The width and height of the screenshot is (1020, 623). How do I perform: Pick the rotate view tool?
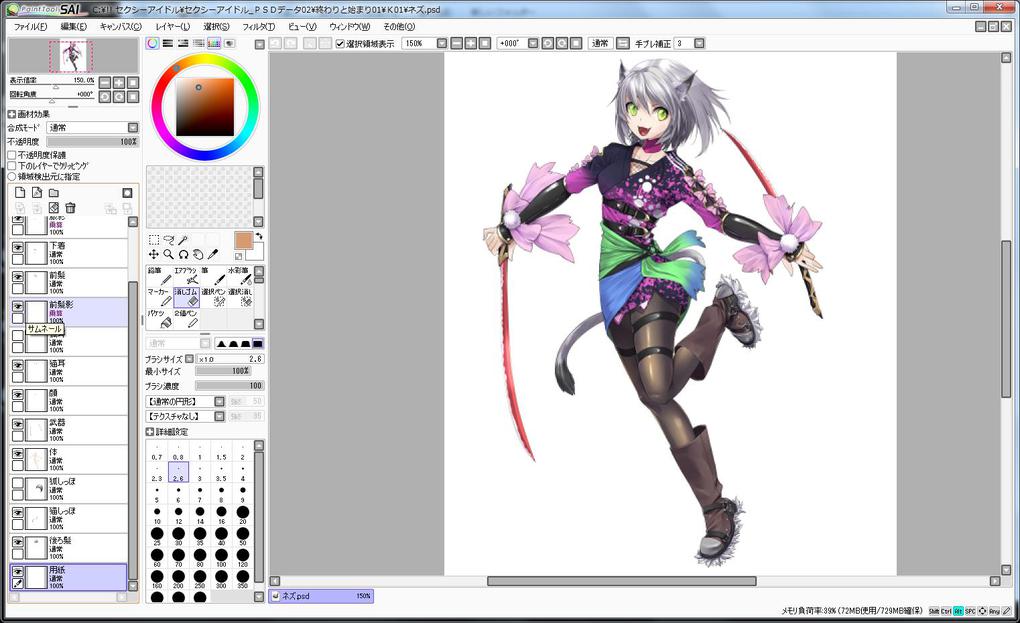click(x=183, y=254)
